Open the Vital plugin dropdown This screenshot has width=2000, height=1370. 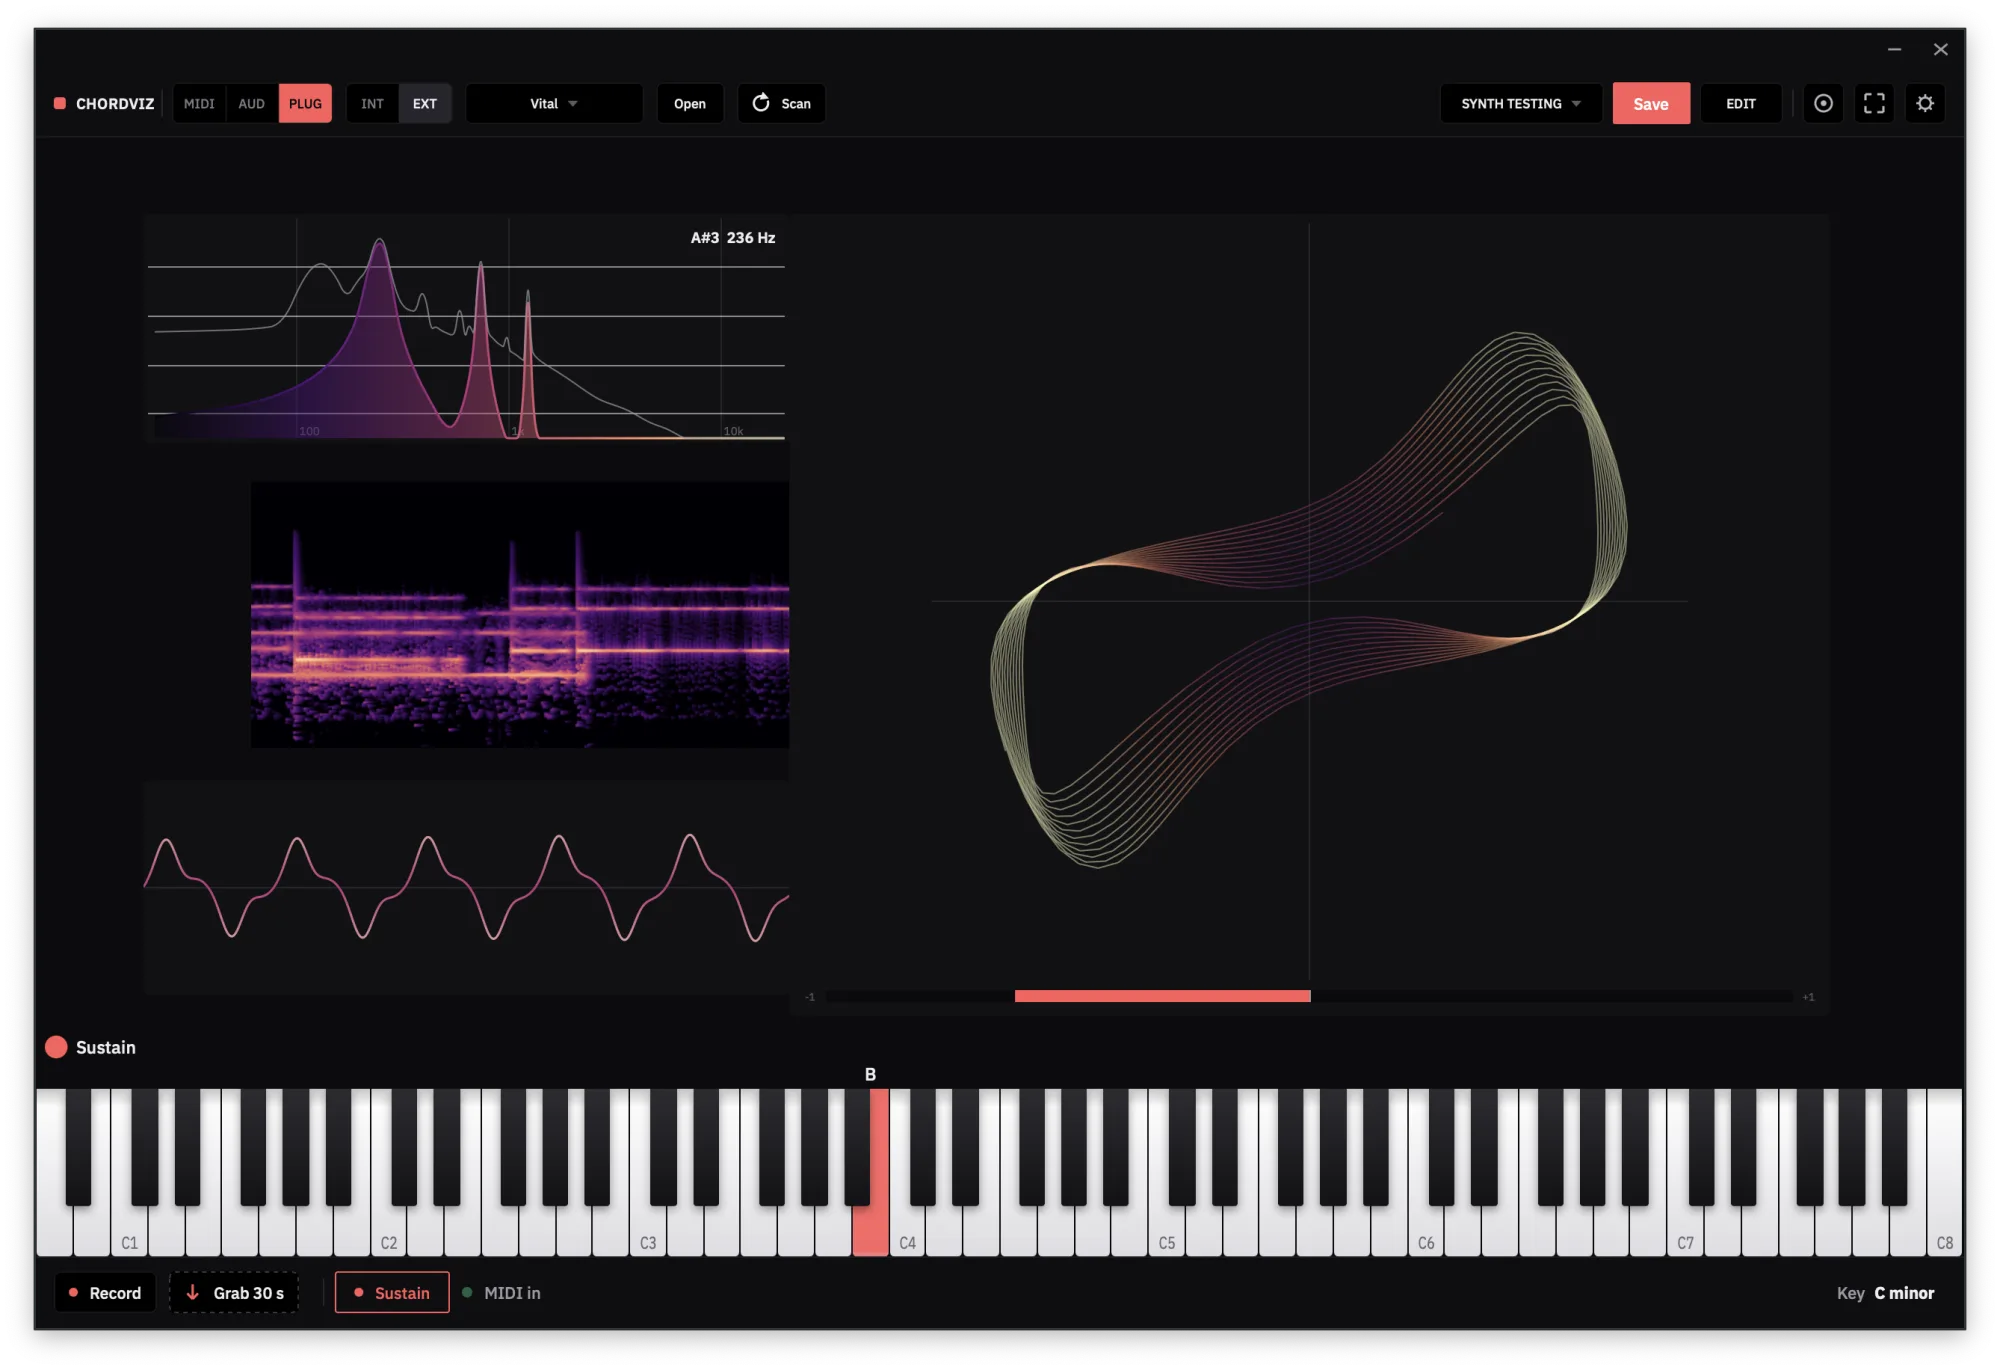tap(554, 103)
